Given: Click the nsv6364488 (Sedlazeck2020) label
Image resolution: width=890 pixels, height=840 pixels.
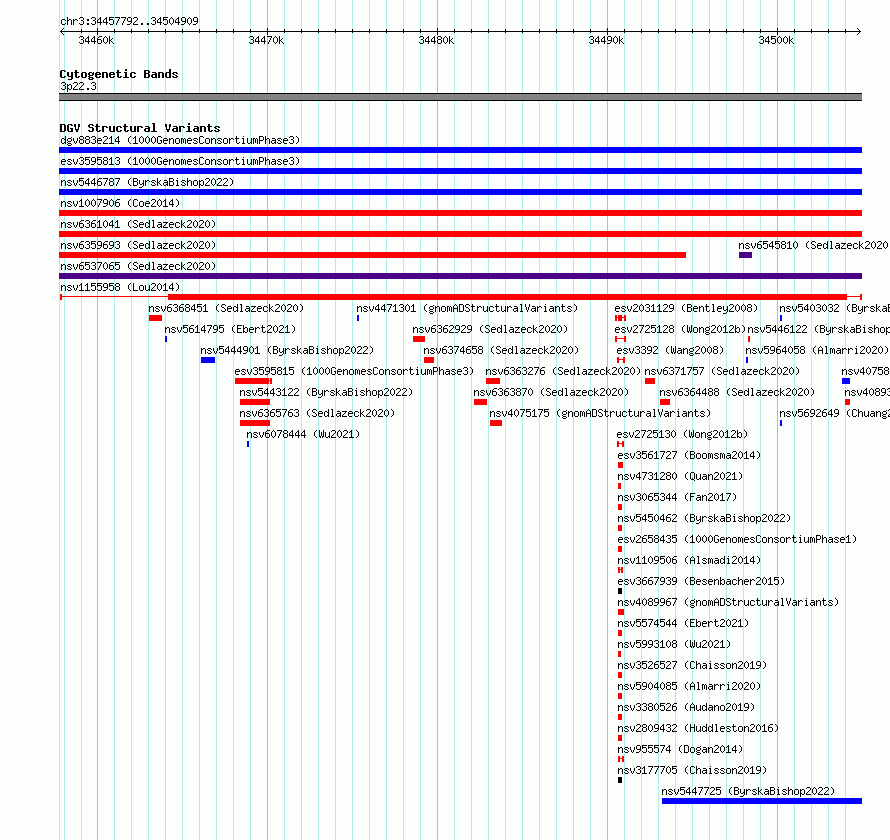Looking at the screenshot, I should [737, 392].
